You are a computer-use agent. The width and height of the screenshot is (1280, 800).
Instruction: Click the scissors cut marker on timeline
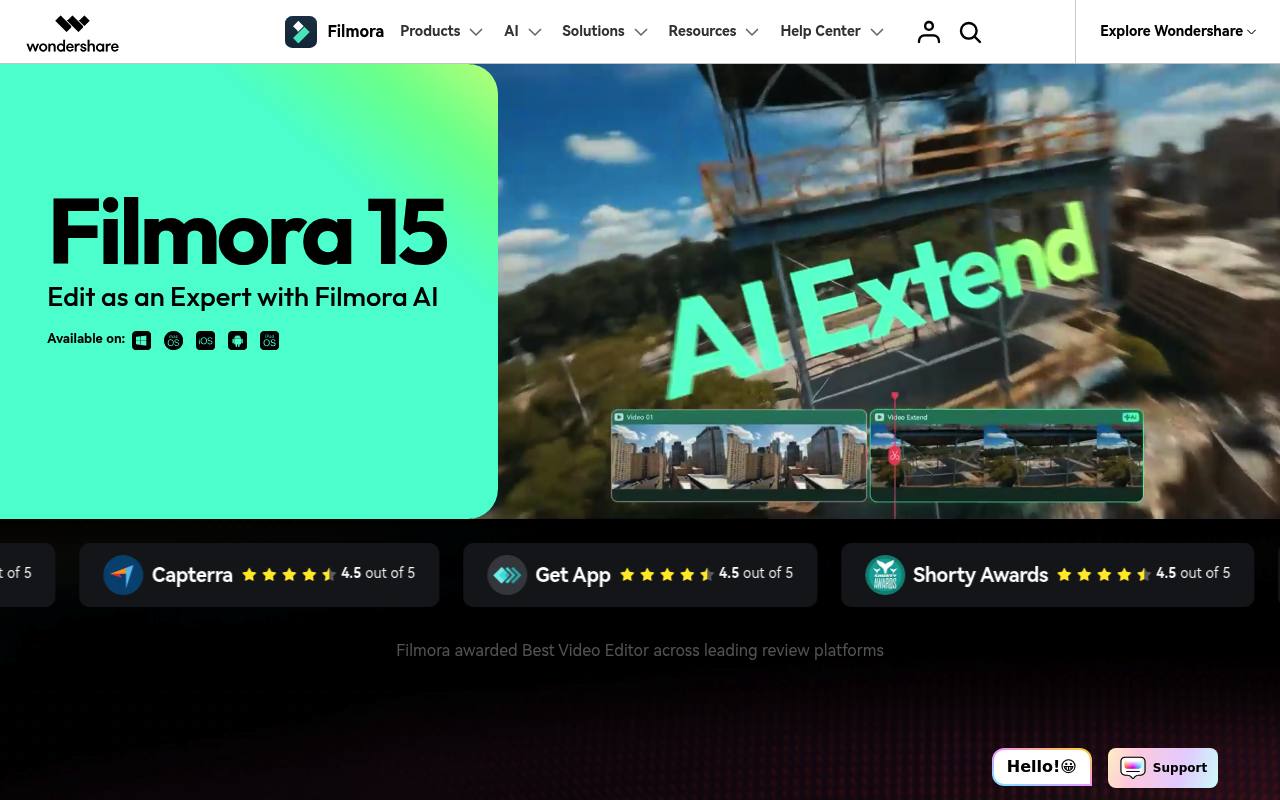tap(895, 455)
